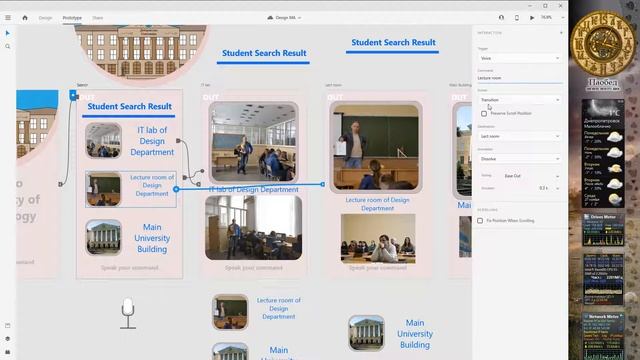Click the 76.9% zoom level value
The height and width of the screenshot is (360, 640).
546,18
